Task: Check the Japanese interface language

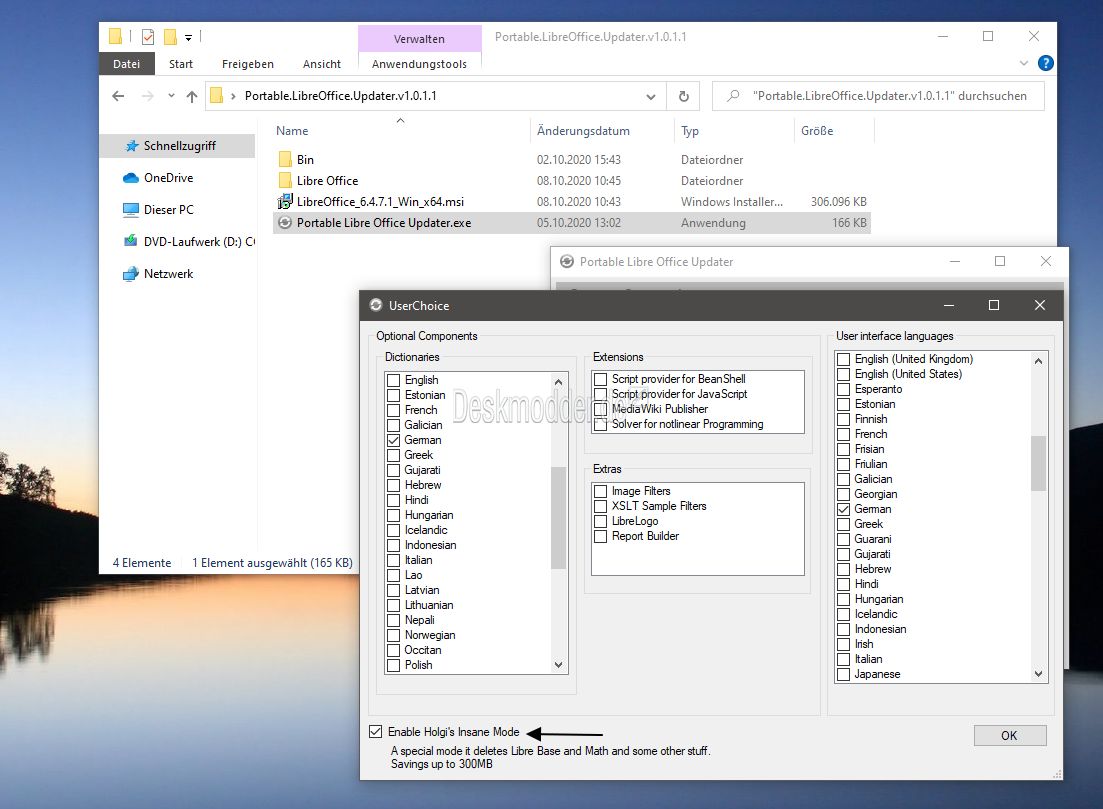Action: coord(843,675)
